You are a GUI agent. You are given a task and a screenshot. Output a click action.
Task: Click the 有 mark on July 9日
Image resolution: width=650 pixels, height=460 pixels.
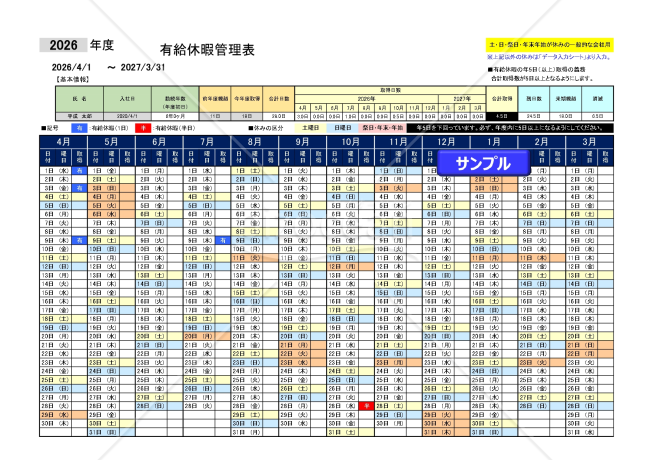[223, 240]
